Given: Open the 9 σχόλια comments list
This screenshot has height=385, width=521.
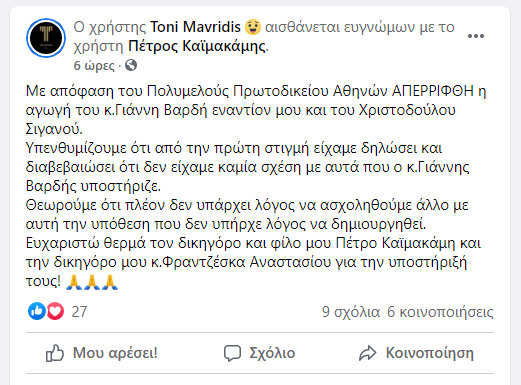Looking at the screenshot, I should pos(351,312).
